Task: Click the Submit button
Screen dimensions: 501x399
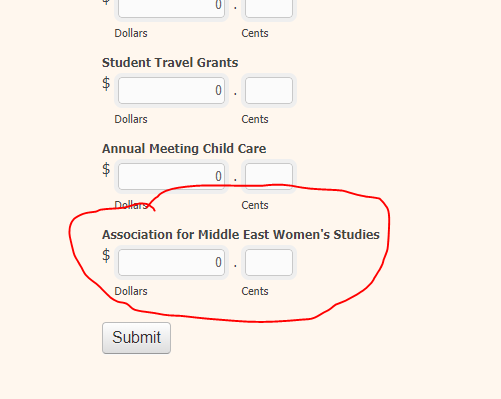Action: tap(136, 338)
